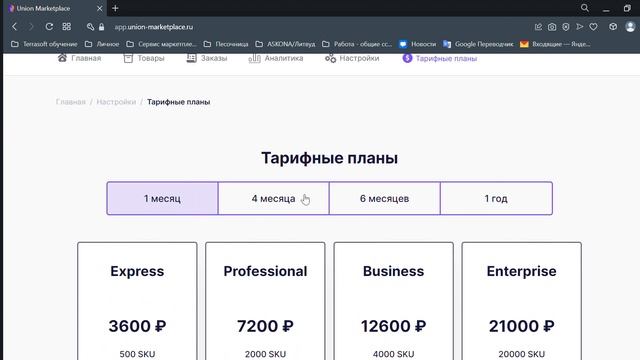Open the Terrasoft обучение bookmark folder

point(44,44)
